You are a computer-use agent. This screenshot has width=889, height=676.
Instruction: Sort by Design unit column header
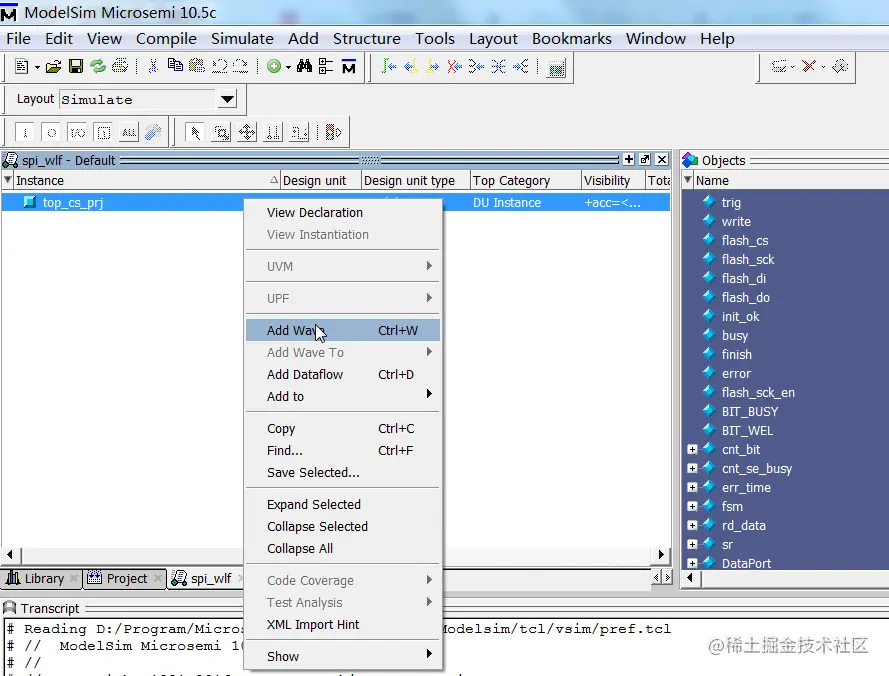coord(321,180)
